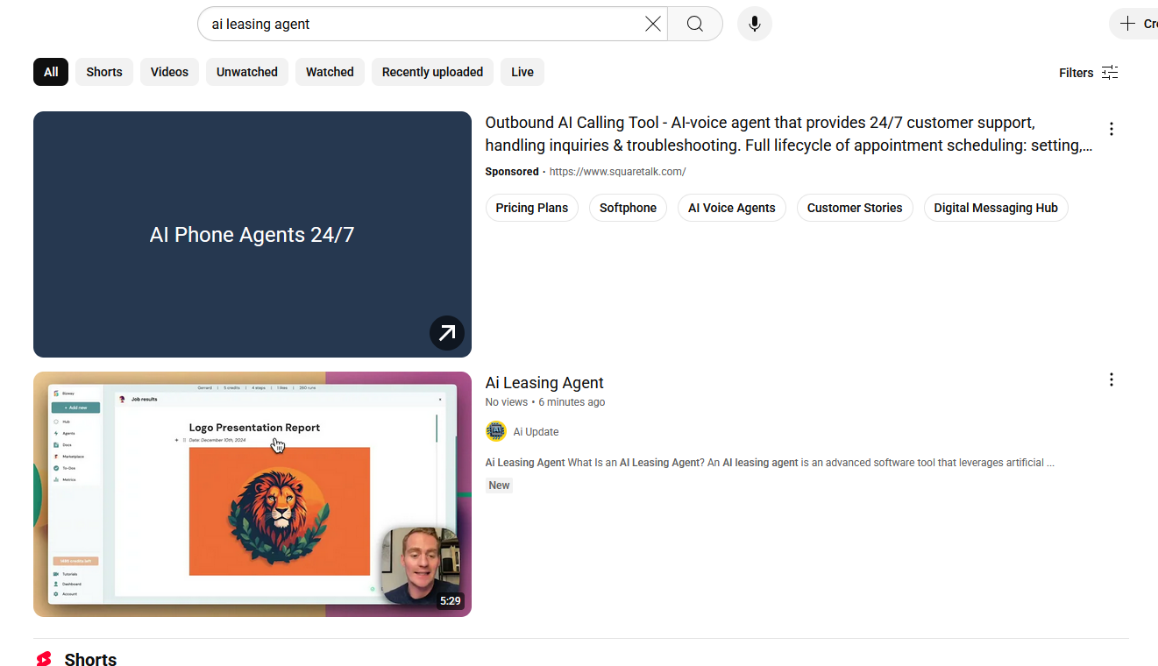The width and height of the screenshot is (1158, 666).
Task: Open the squaretalk.com URL link
Action: coord(617,171)
